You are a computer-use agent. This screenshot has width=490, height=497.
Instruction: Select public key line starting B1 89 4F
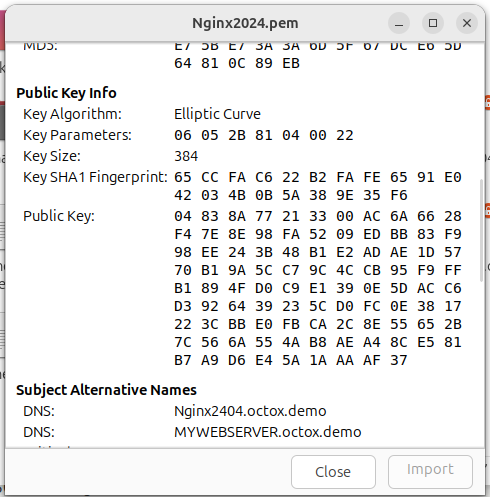[318, 288]
